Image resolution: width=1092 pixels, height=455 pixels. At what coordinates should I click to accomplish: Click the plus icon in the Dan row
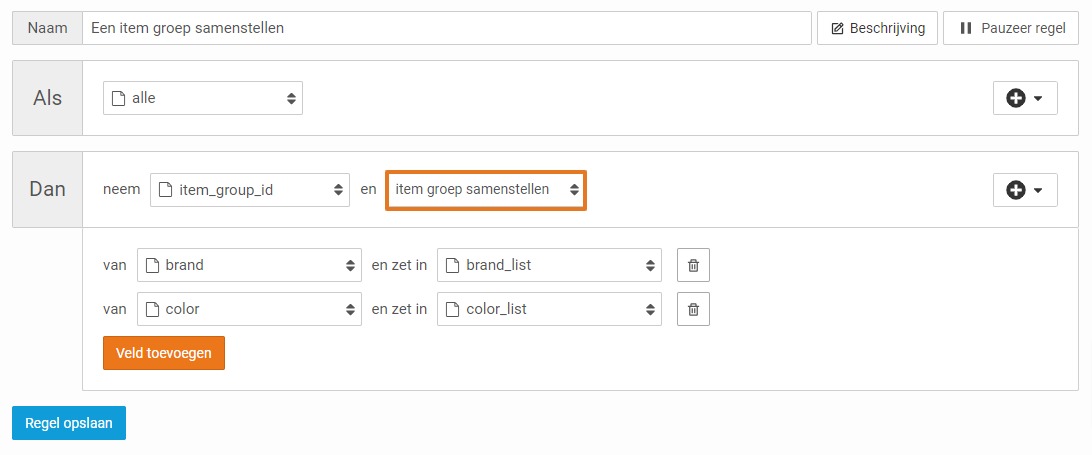point(1015,190)
